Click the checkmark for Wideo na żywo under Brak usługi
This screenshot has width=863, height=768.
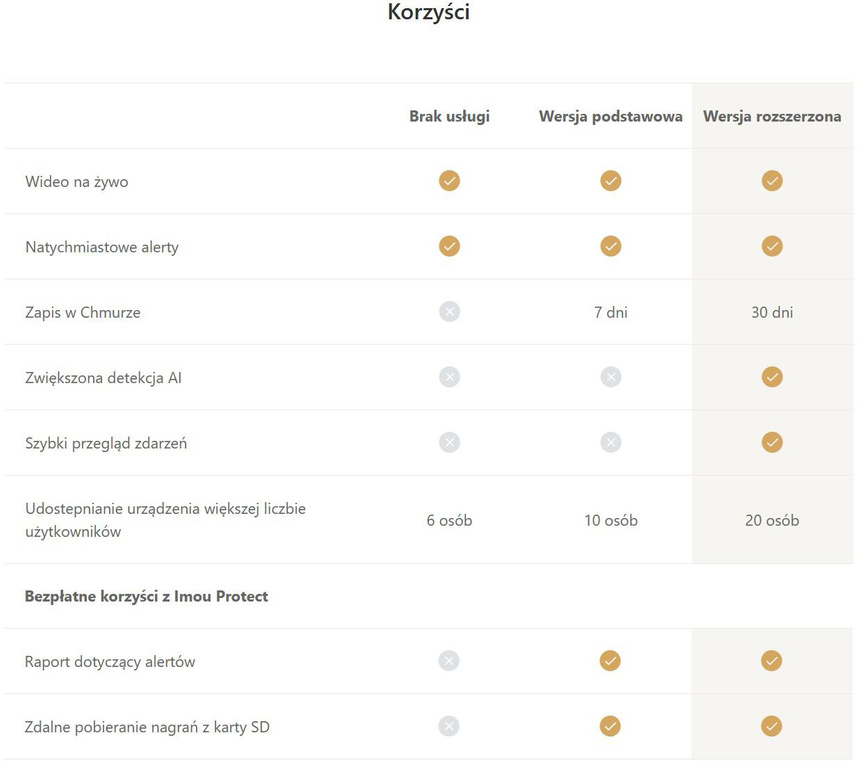click(449, 181)
